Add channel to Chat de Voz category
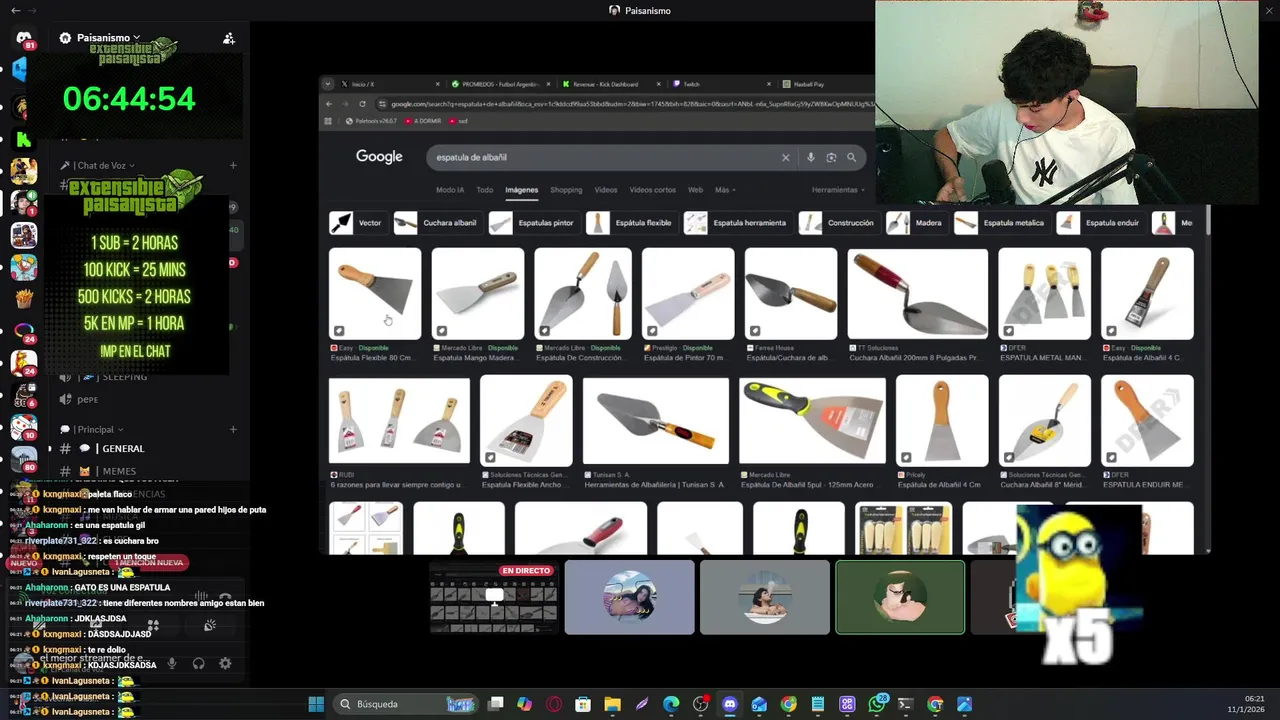This screenshot has height=720, width=1280. tap(233, 165)
